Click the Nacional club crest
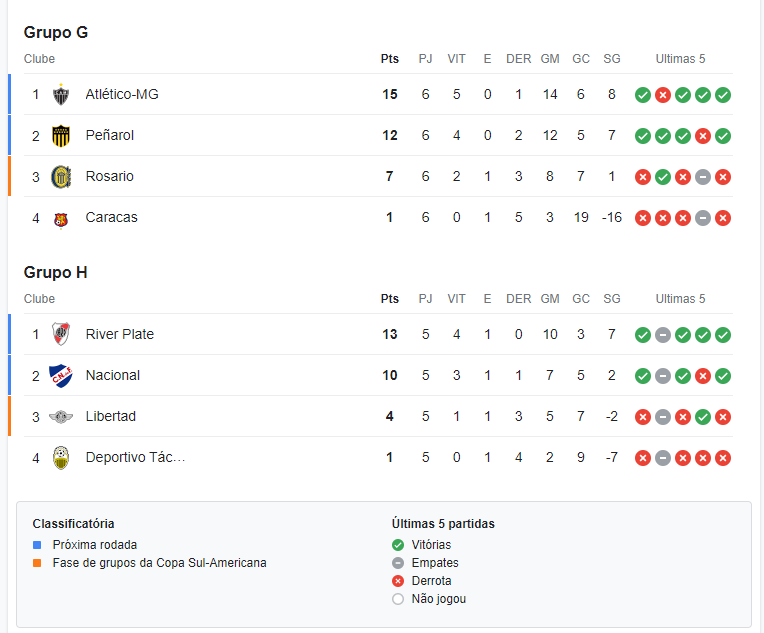Image resolution: width=764 pixels, height=633 pixels. (61, 376)
